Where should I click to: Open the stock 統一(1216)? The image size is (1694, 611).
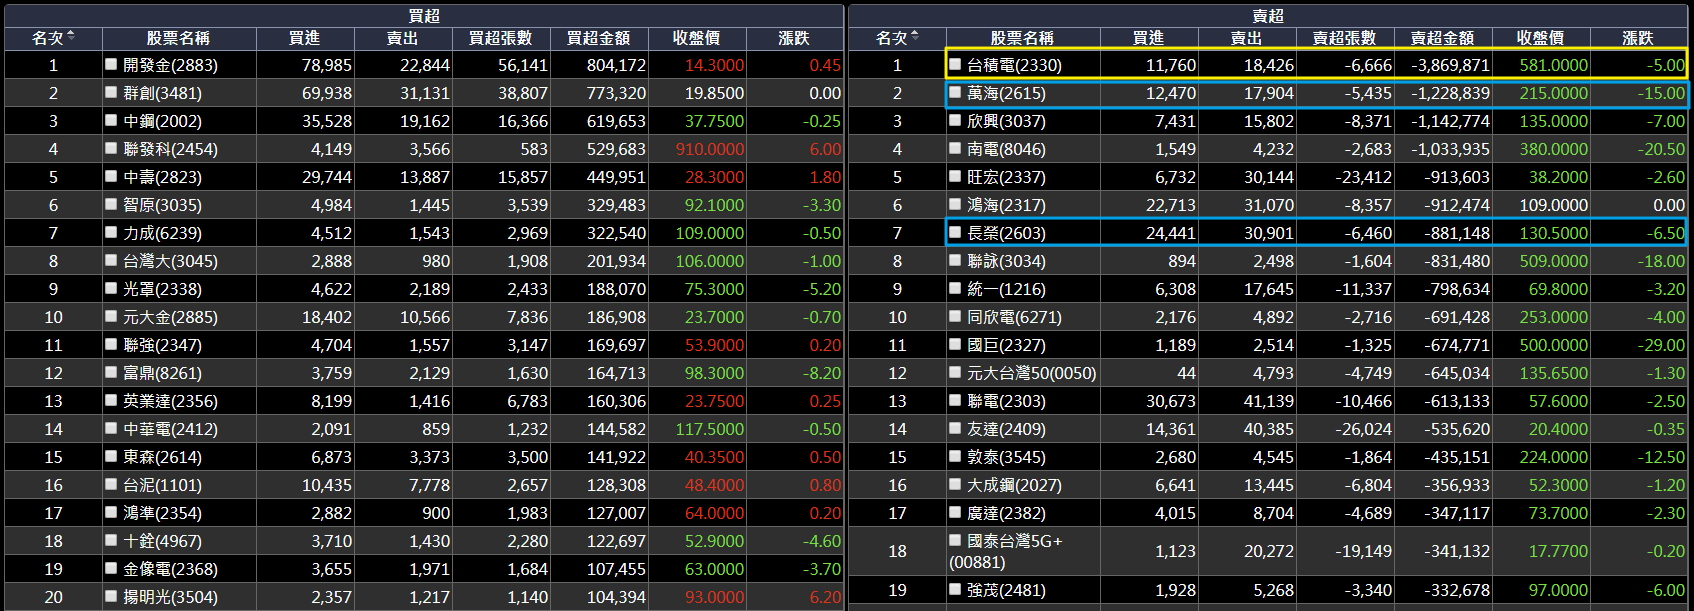coord(1006,289)
